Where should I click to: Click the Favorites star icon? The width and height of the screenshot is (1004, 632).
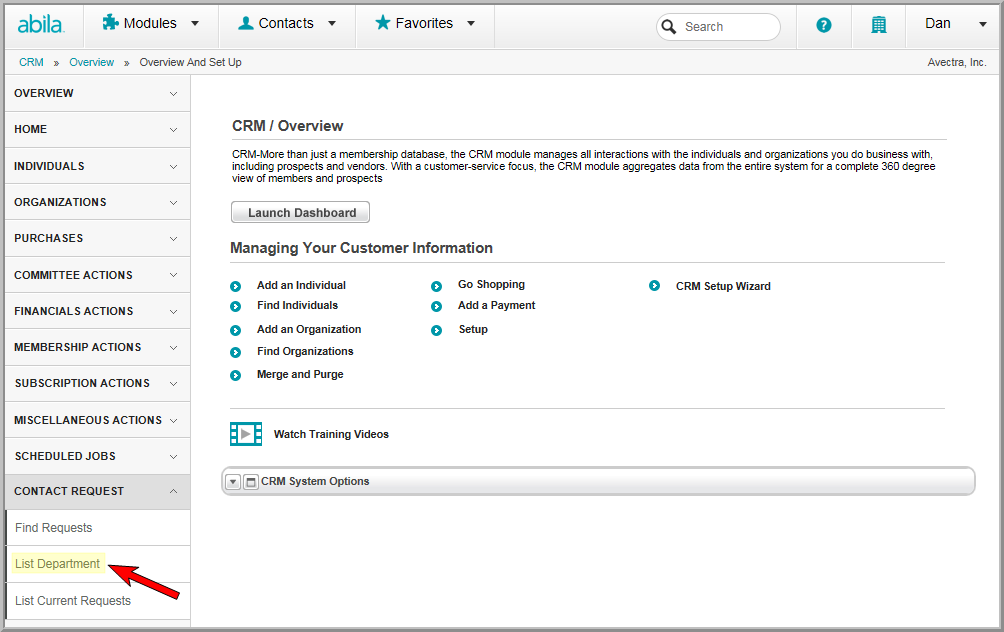383,22
